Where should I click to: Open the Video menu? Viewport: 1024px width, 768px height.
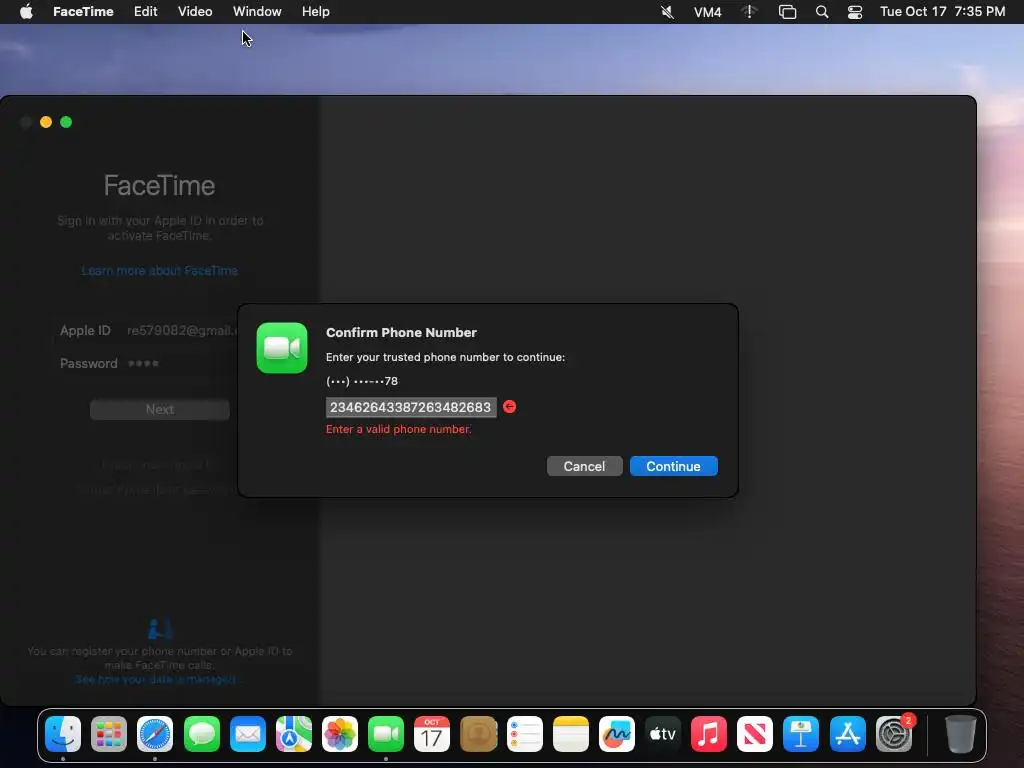click(195, 12)
